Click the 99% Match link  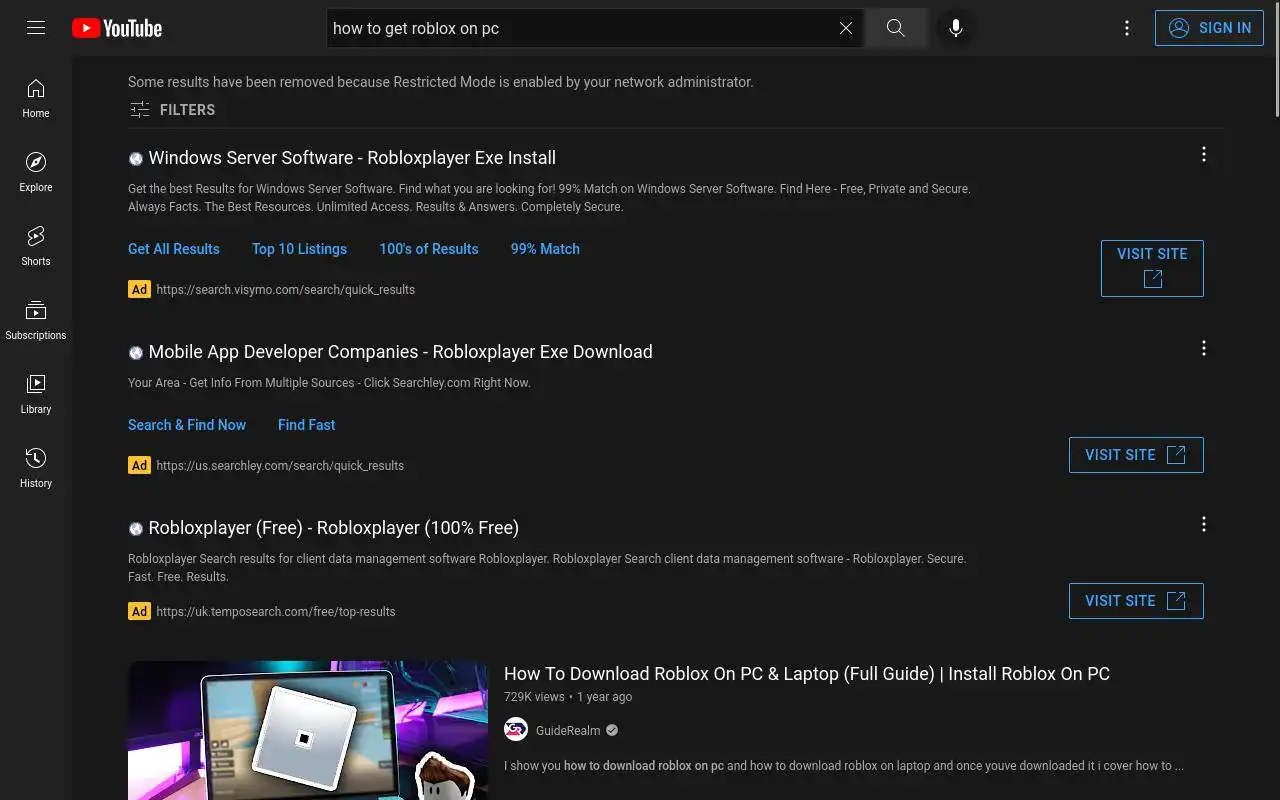[x=545, y=249]
